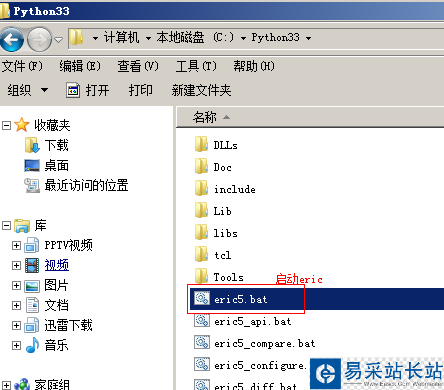Viewport: 444px width, 390px height.
Task: Click 新建文件夹 to create a folder
Action: click(201, 90)
